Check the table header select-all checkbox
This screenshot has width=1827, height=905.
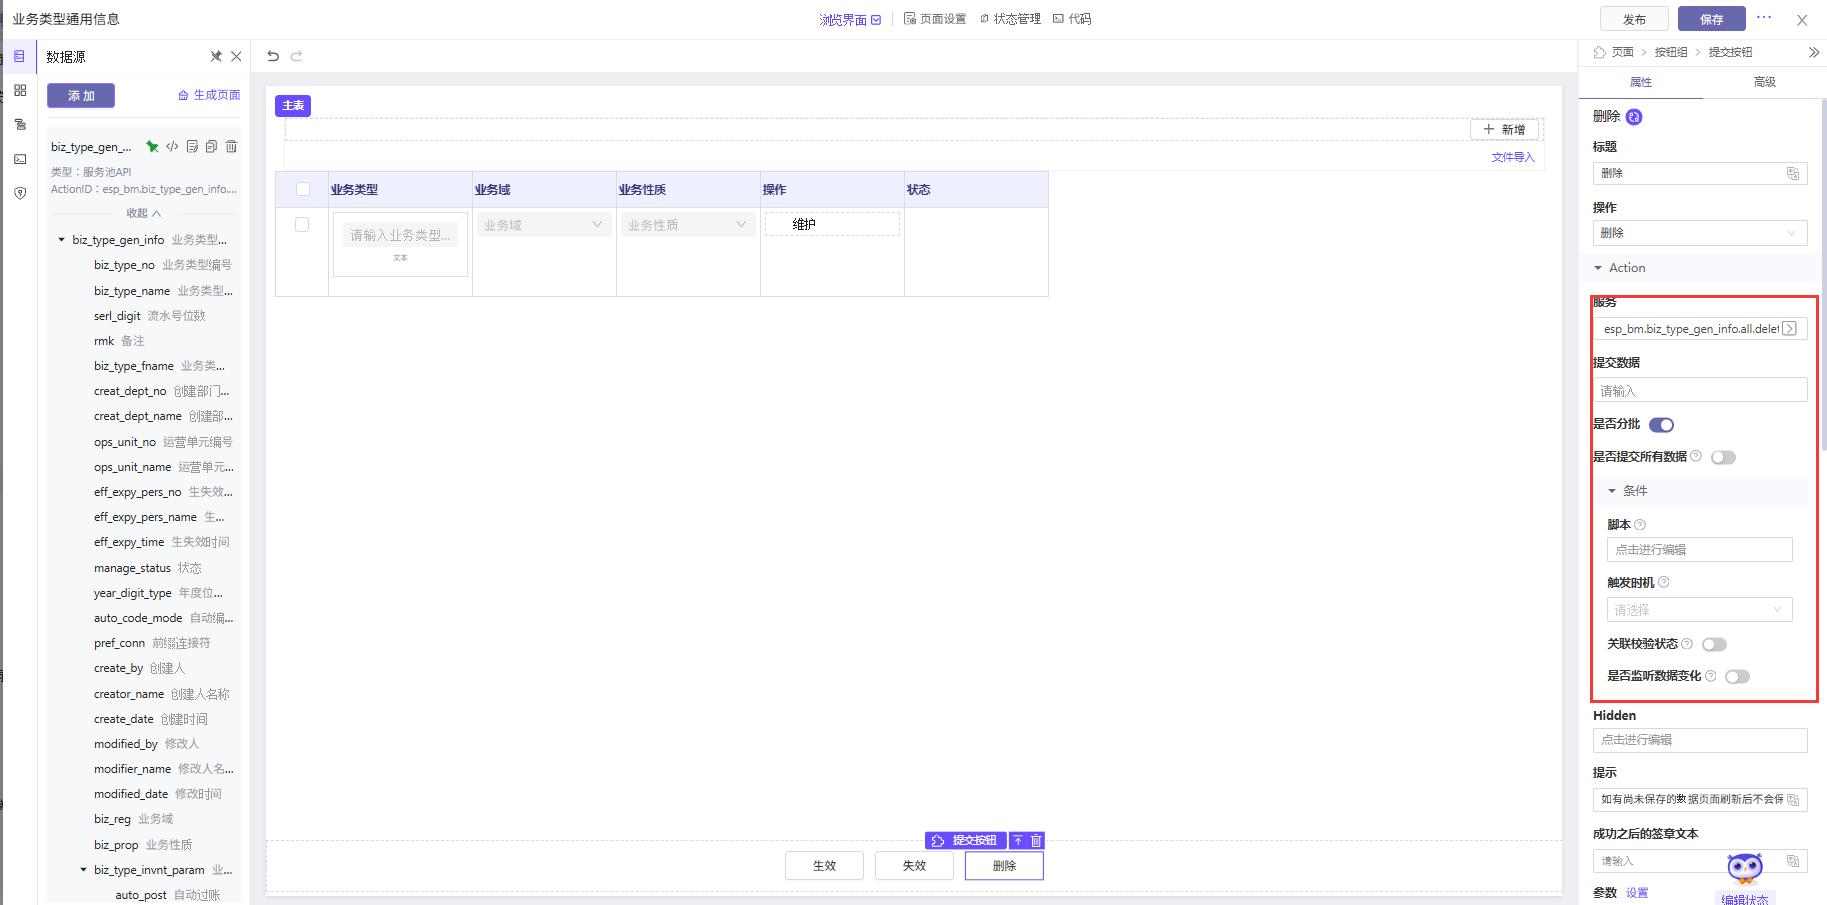pyautogui.click(x=303, y=189)
